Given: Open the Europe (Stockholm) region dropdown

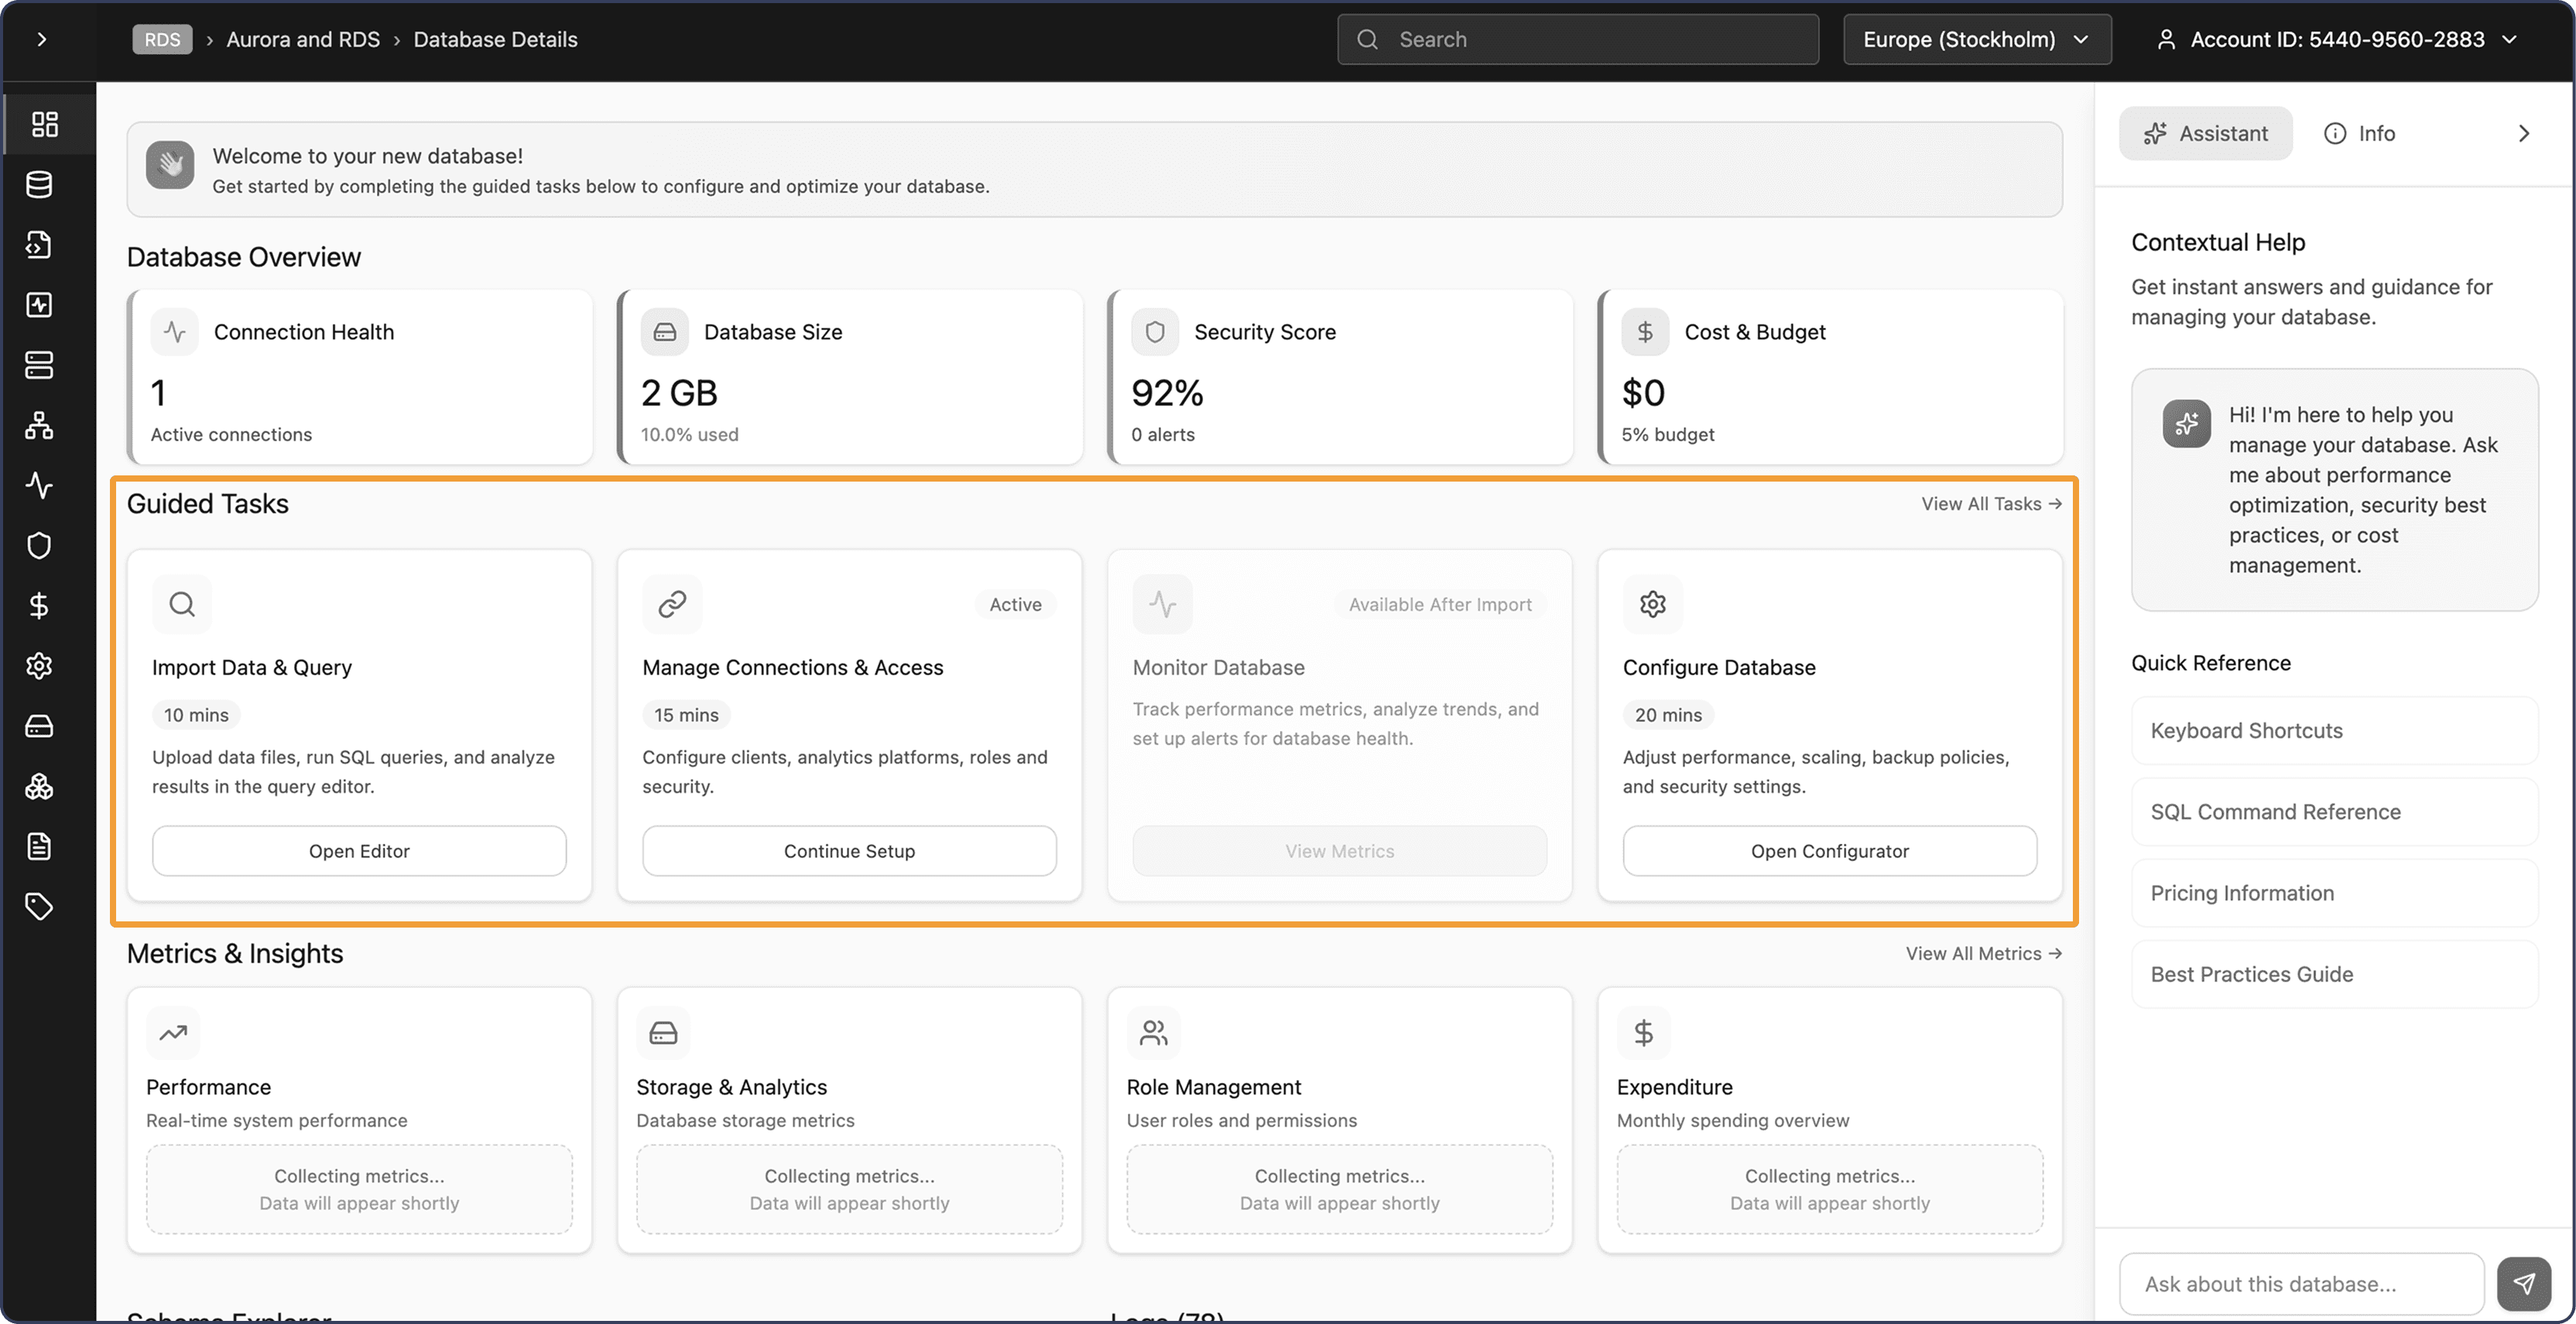Looking at the screenshot, I should pyautogui.click(x=1976, y=40).
